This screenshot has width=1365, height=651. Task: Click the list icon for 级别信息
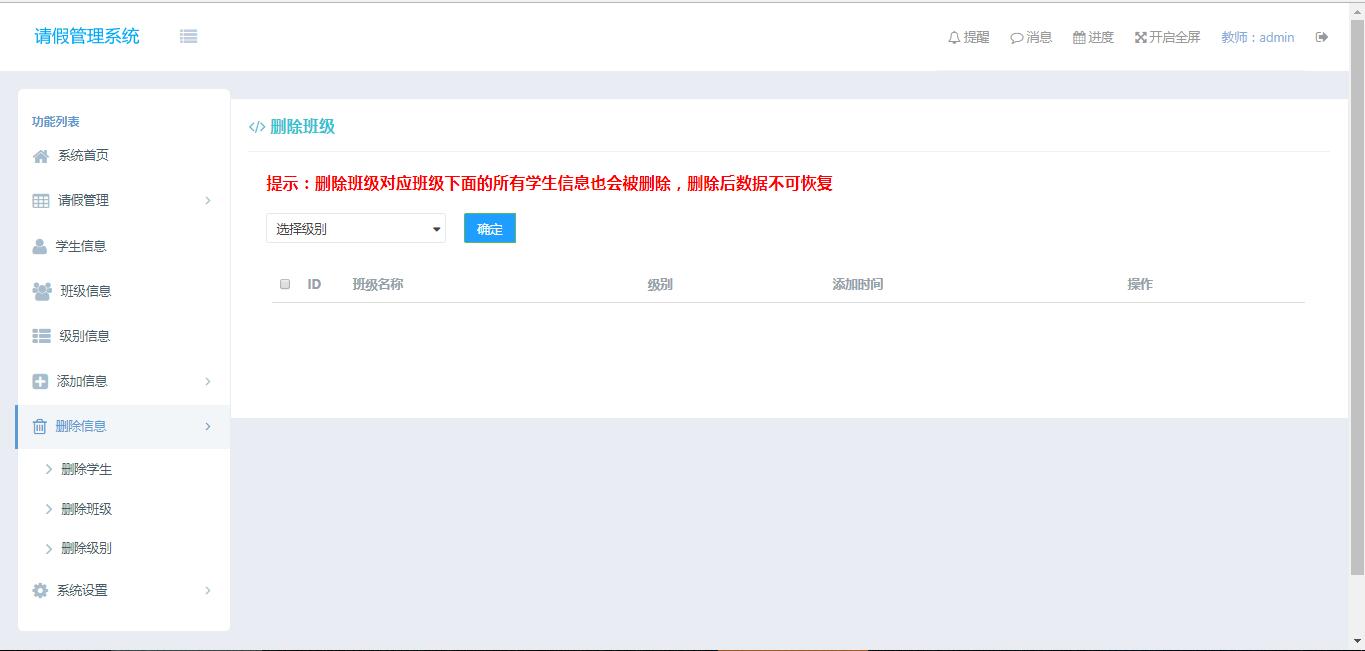(x=41, y=336)
